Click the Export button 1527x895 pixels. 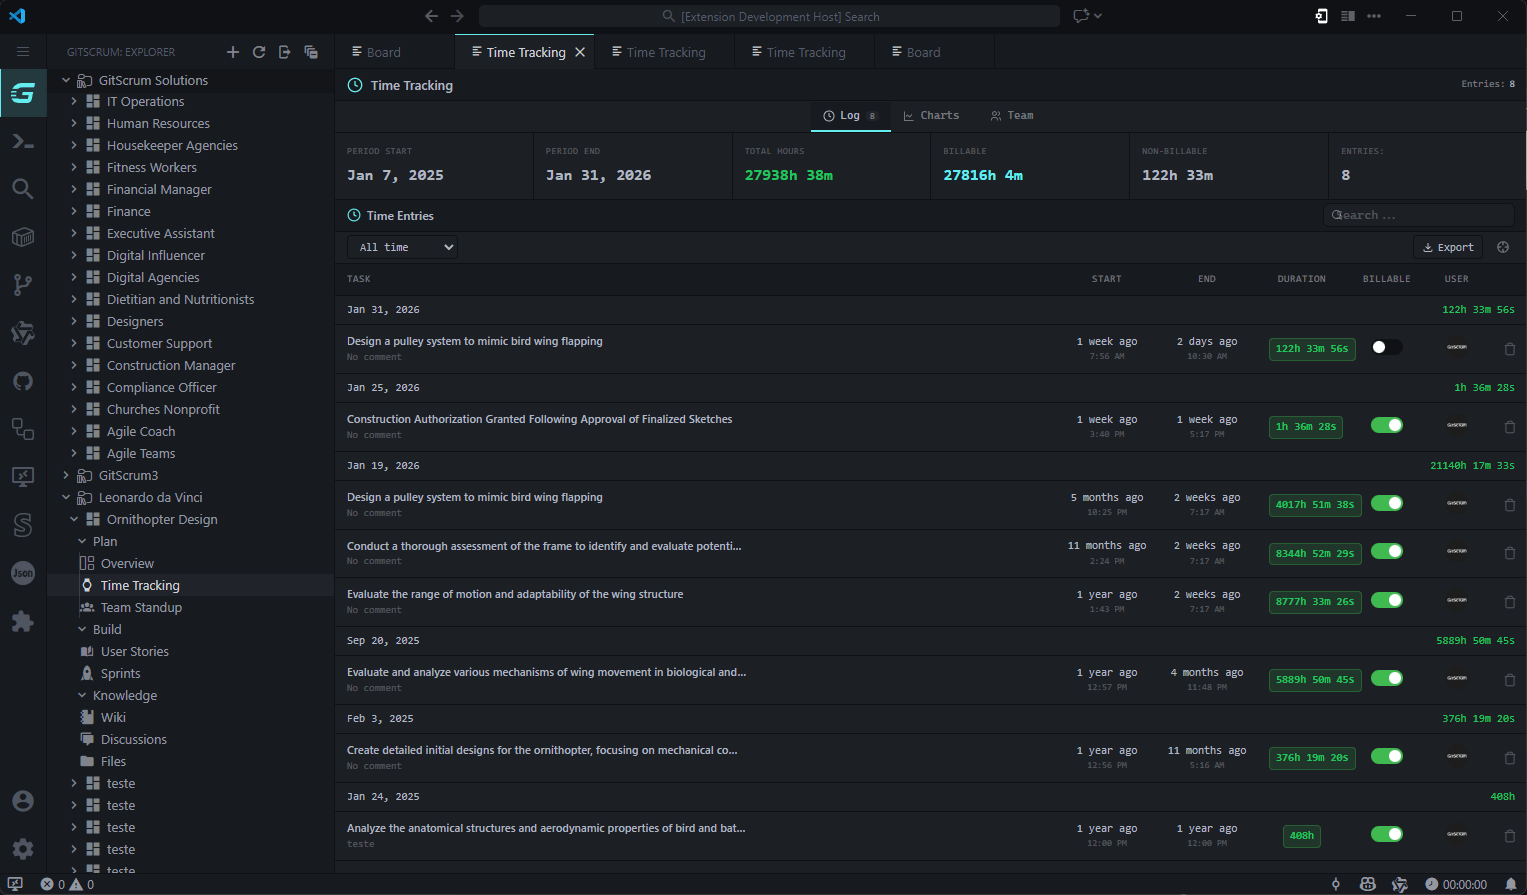(x=1447, y=246)
